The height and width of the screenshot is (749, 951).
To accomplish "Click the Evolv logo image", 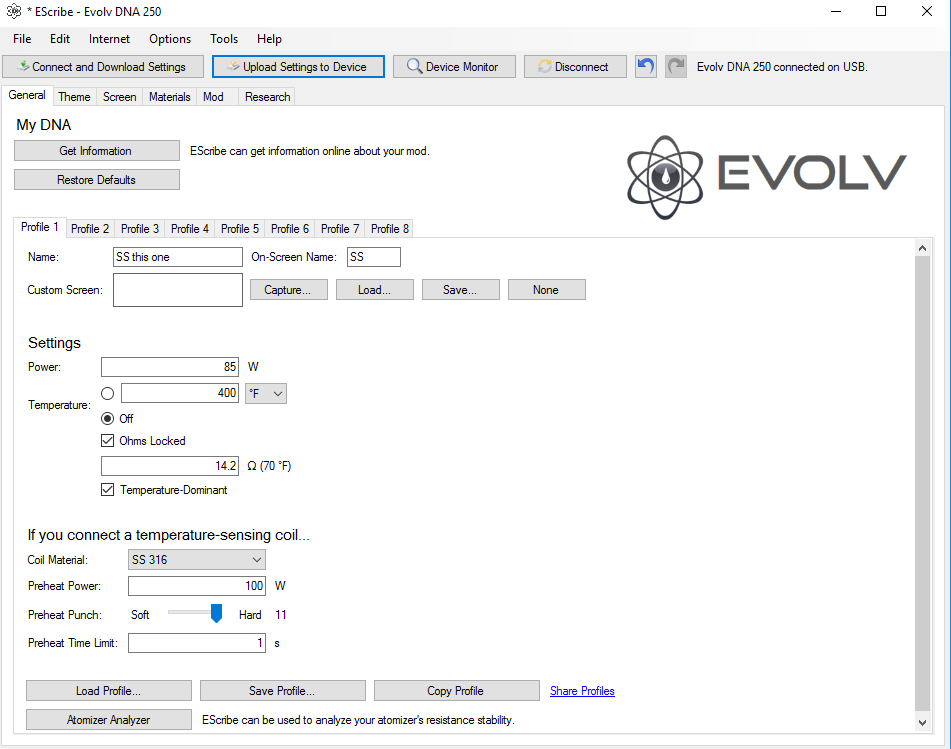I will pyautogui.click(x=767, y=177).
